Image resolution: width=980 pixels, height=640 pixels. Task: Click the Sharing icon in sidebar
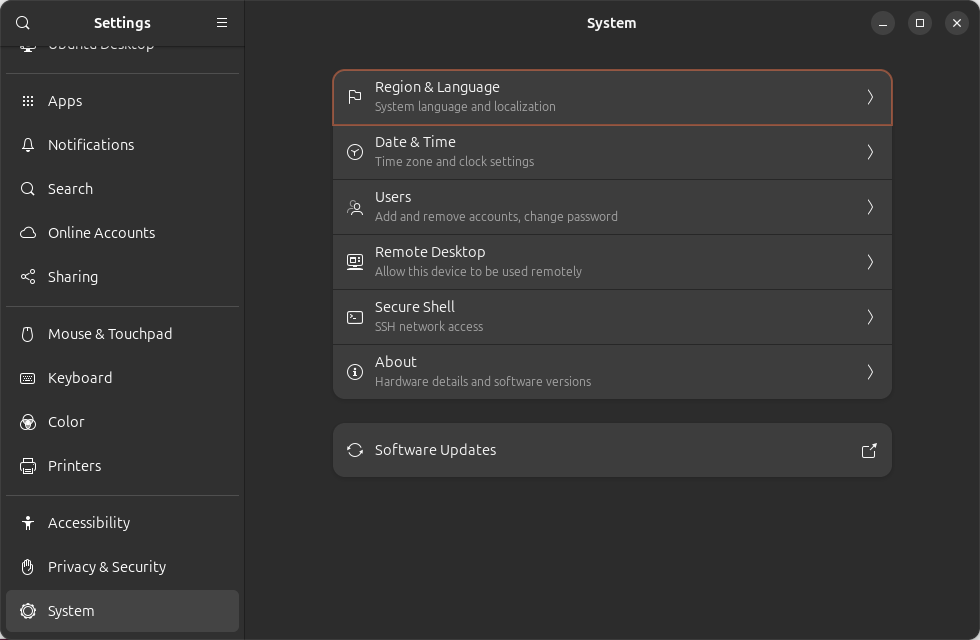point(28,277)
